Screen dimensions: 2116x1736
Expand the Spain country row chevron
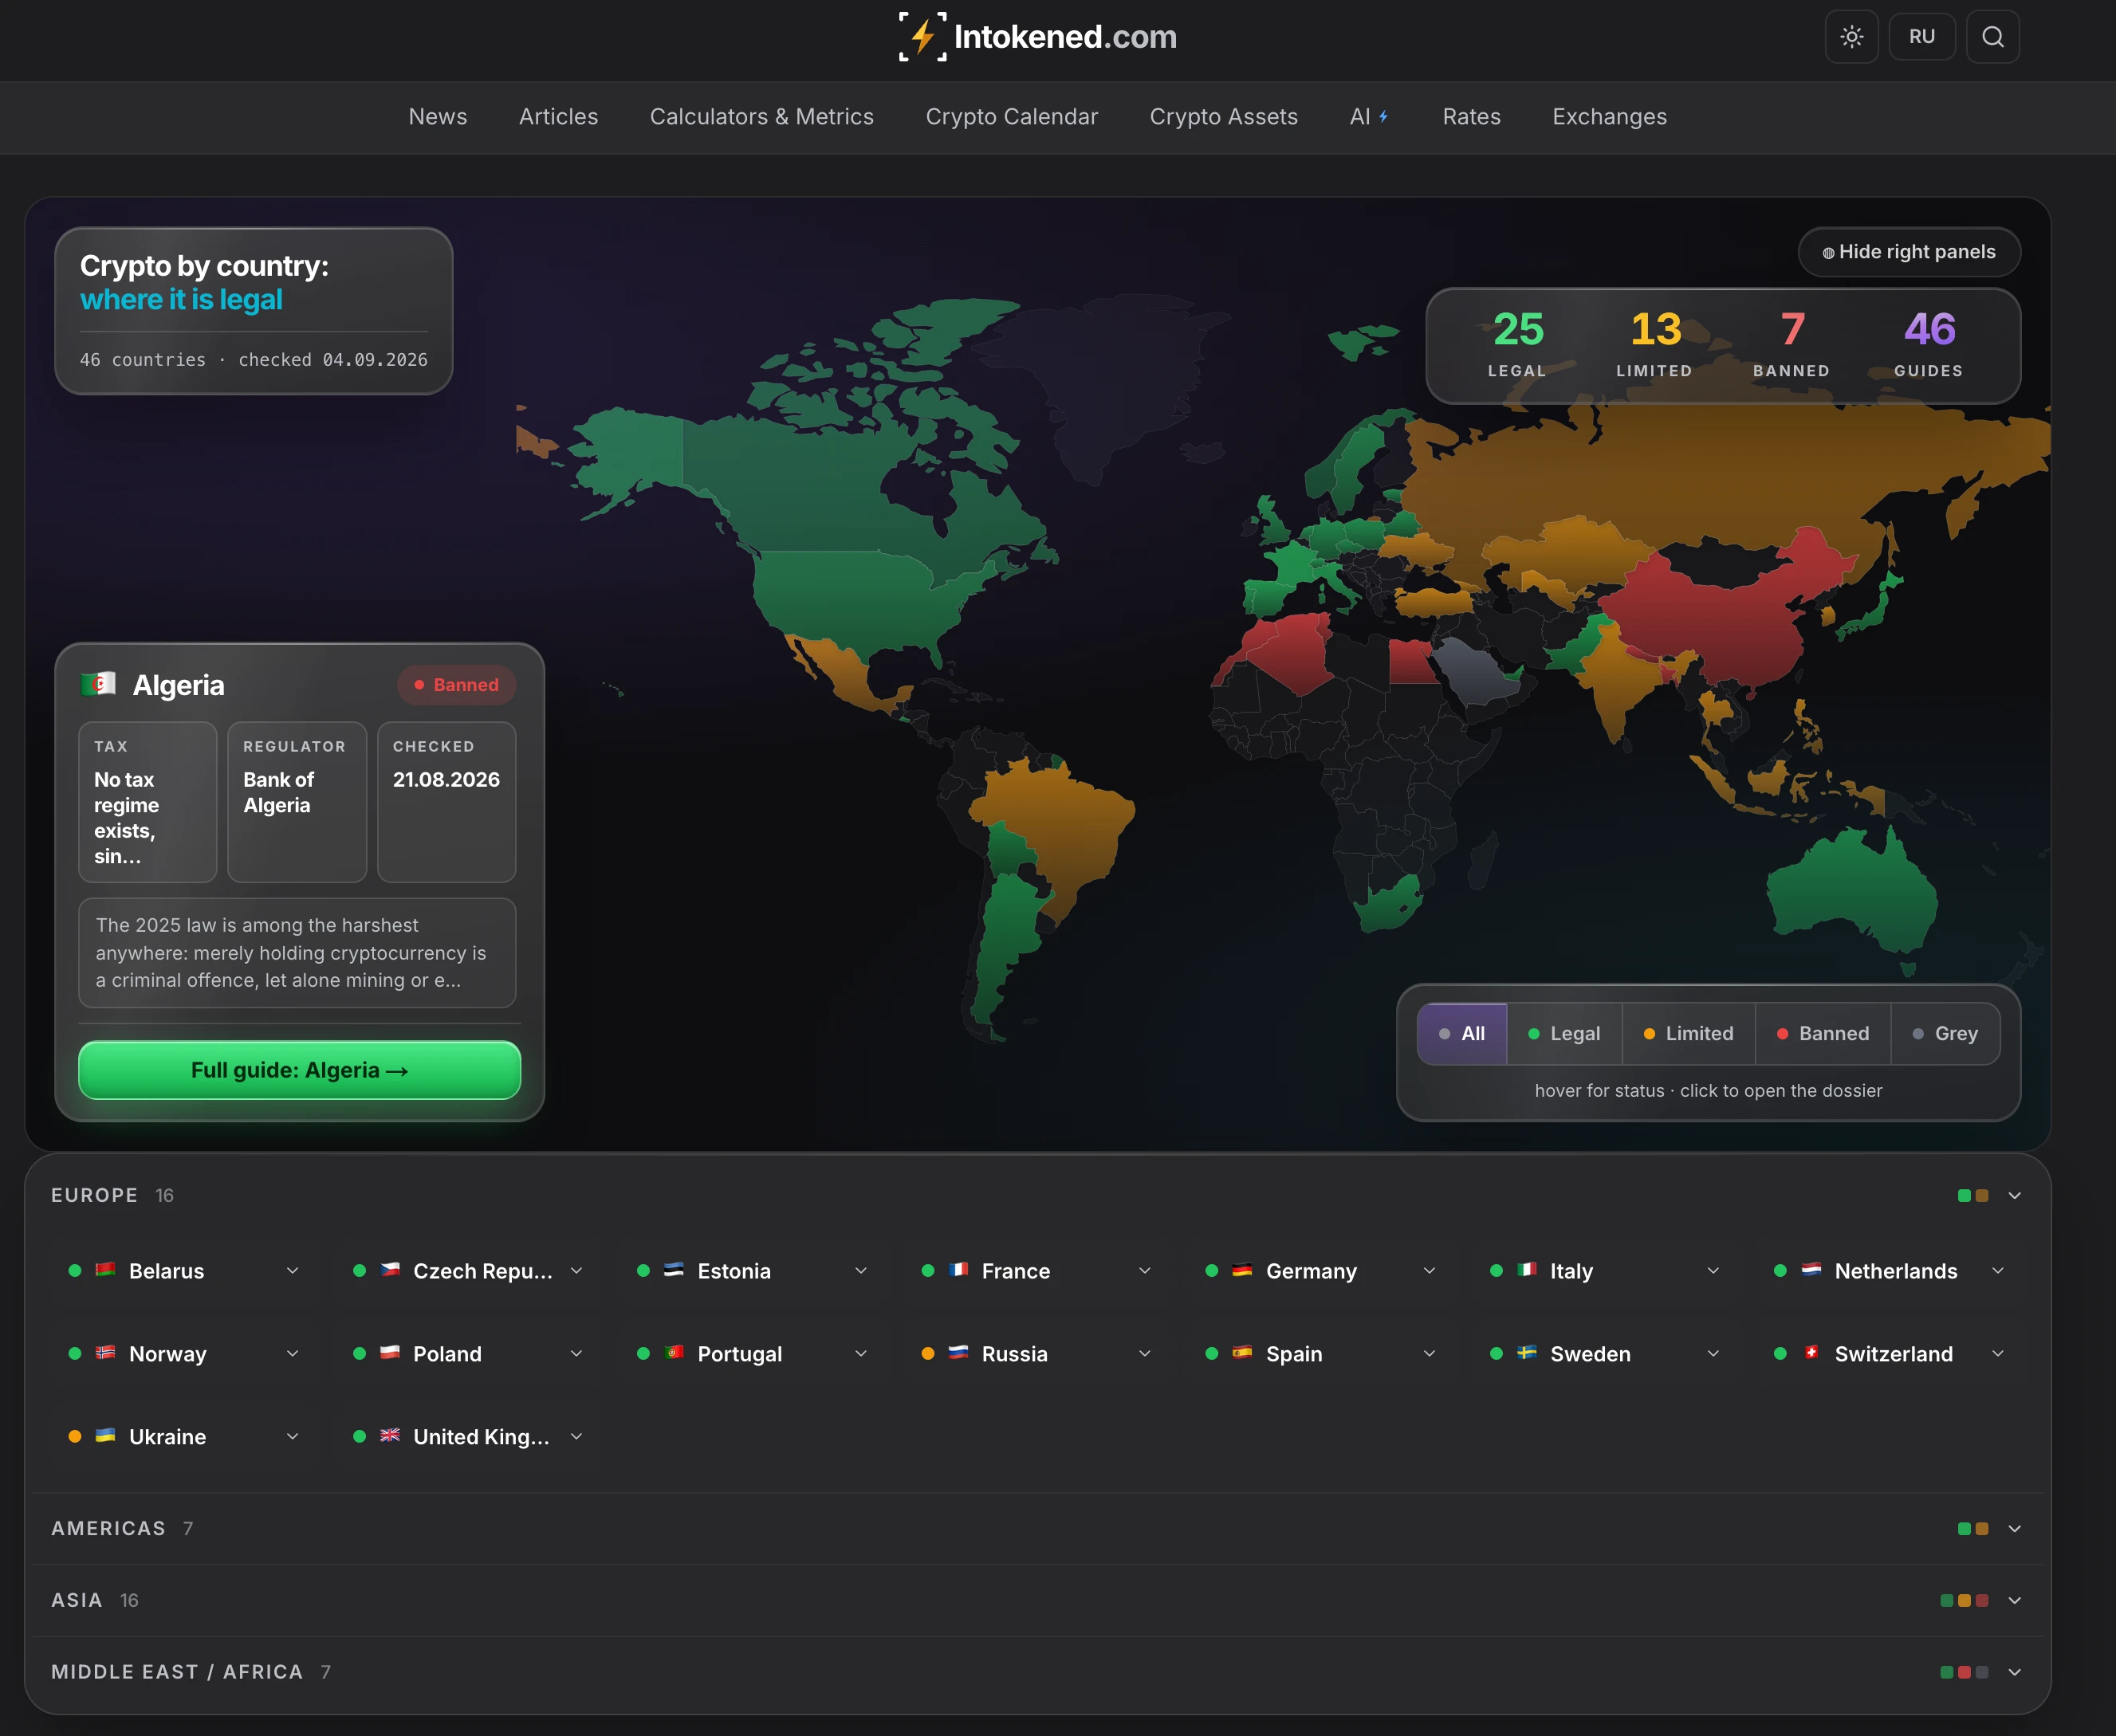[1429, 1353]
